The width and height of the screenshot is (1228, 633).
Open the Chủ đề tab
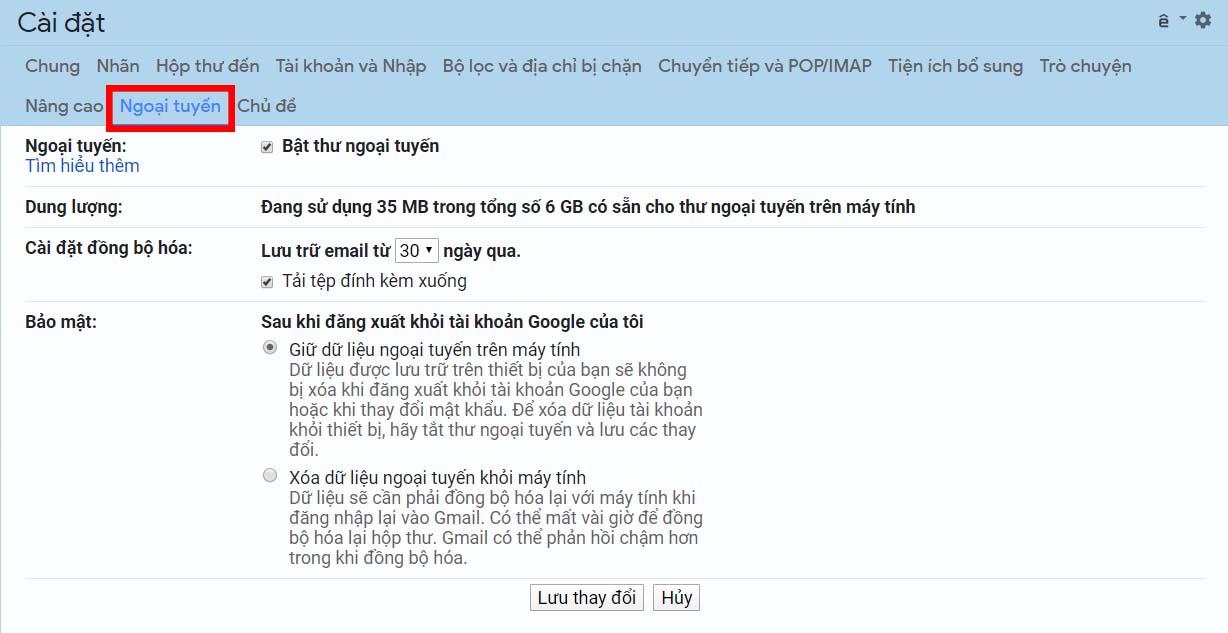(x=267, y=106)
